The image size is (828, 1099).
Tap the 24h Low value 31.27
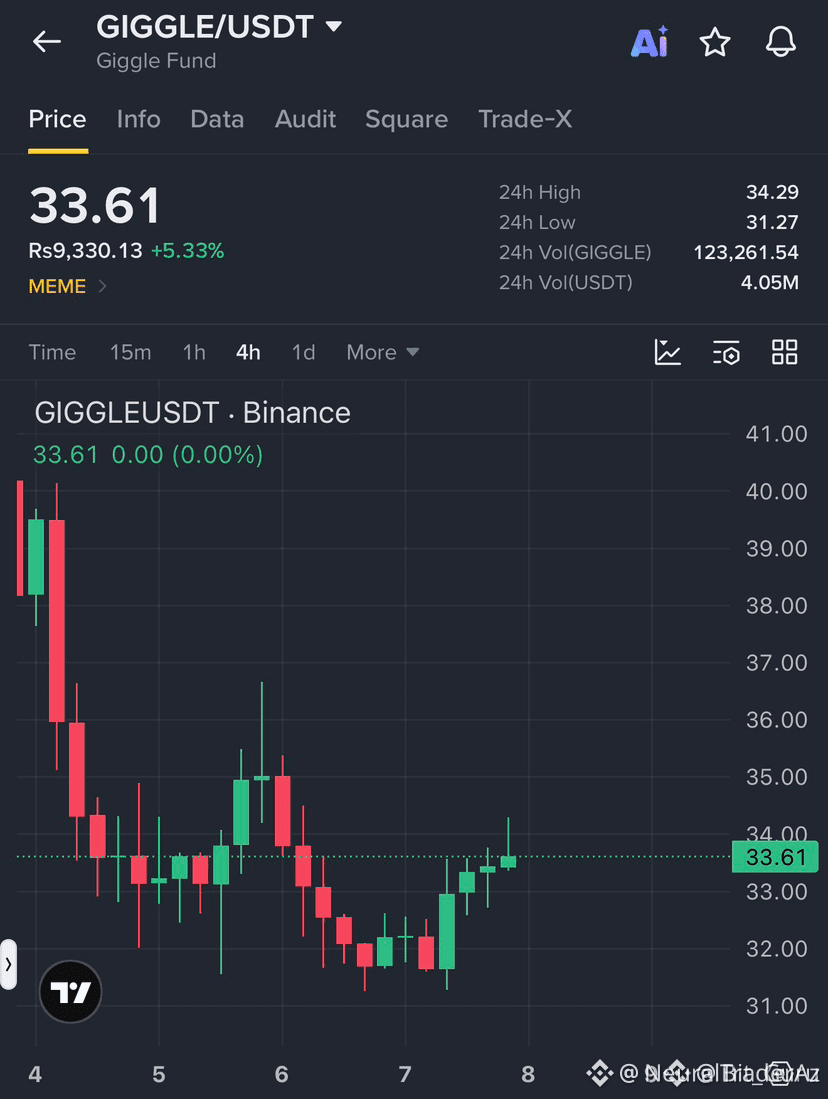(x=772, y=222)
